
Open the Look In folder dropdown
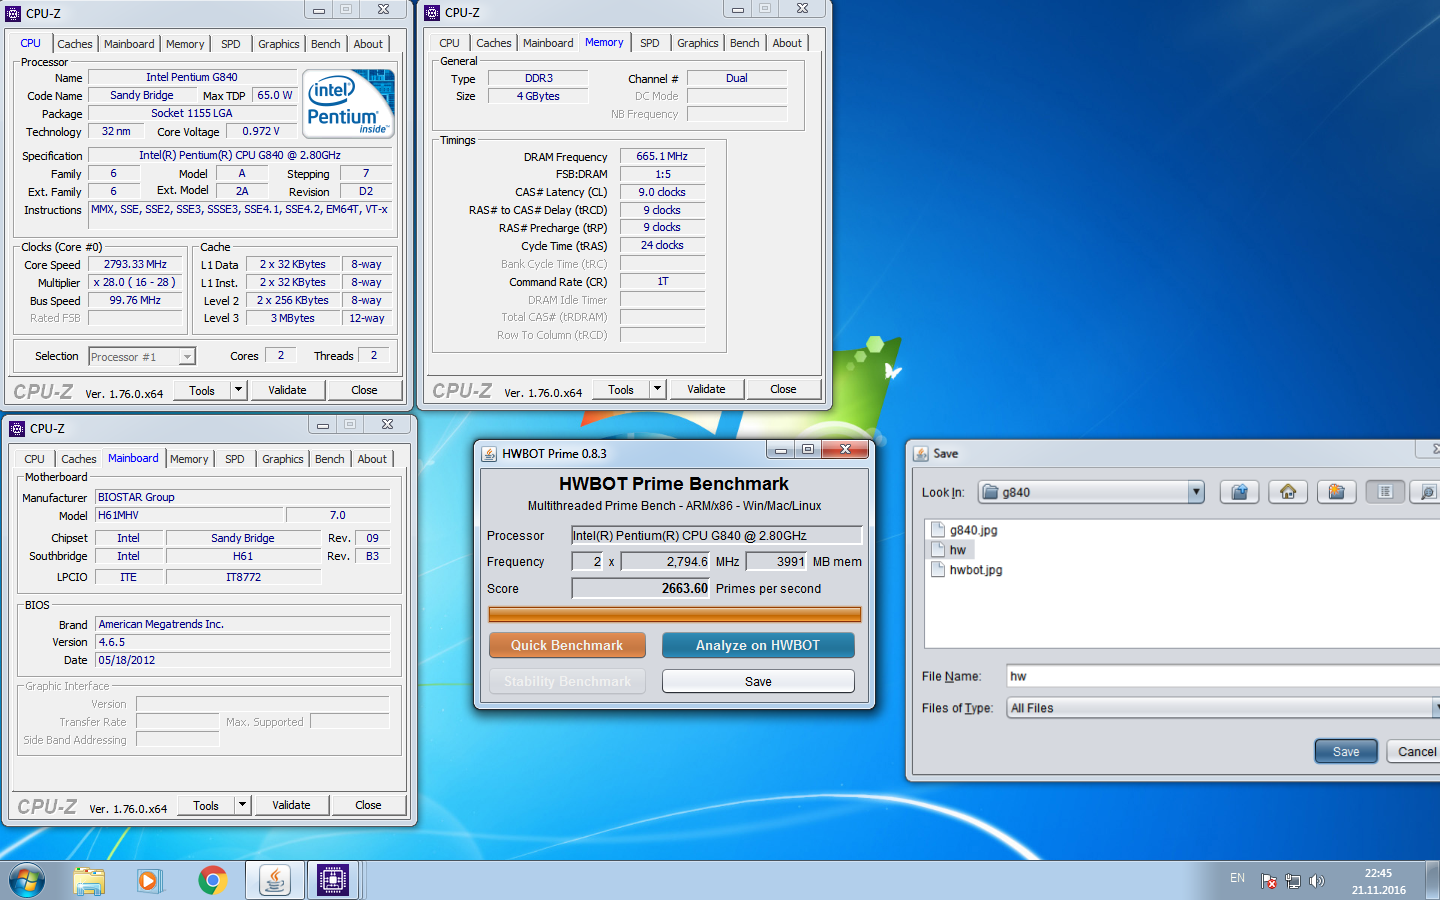(1196, 492)
